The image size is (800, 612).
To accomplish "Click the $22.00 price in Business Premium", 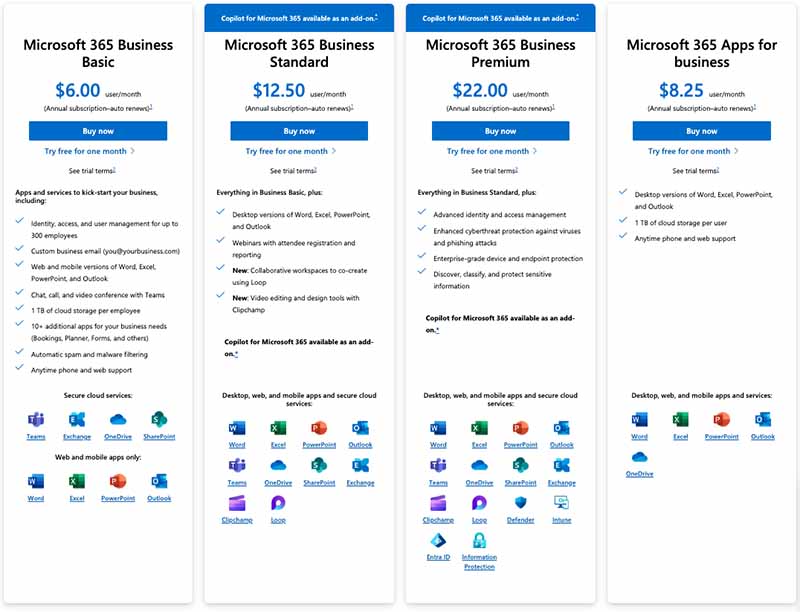I will [x=480, y=90].
